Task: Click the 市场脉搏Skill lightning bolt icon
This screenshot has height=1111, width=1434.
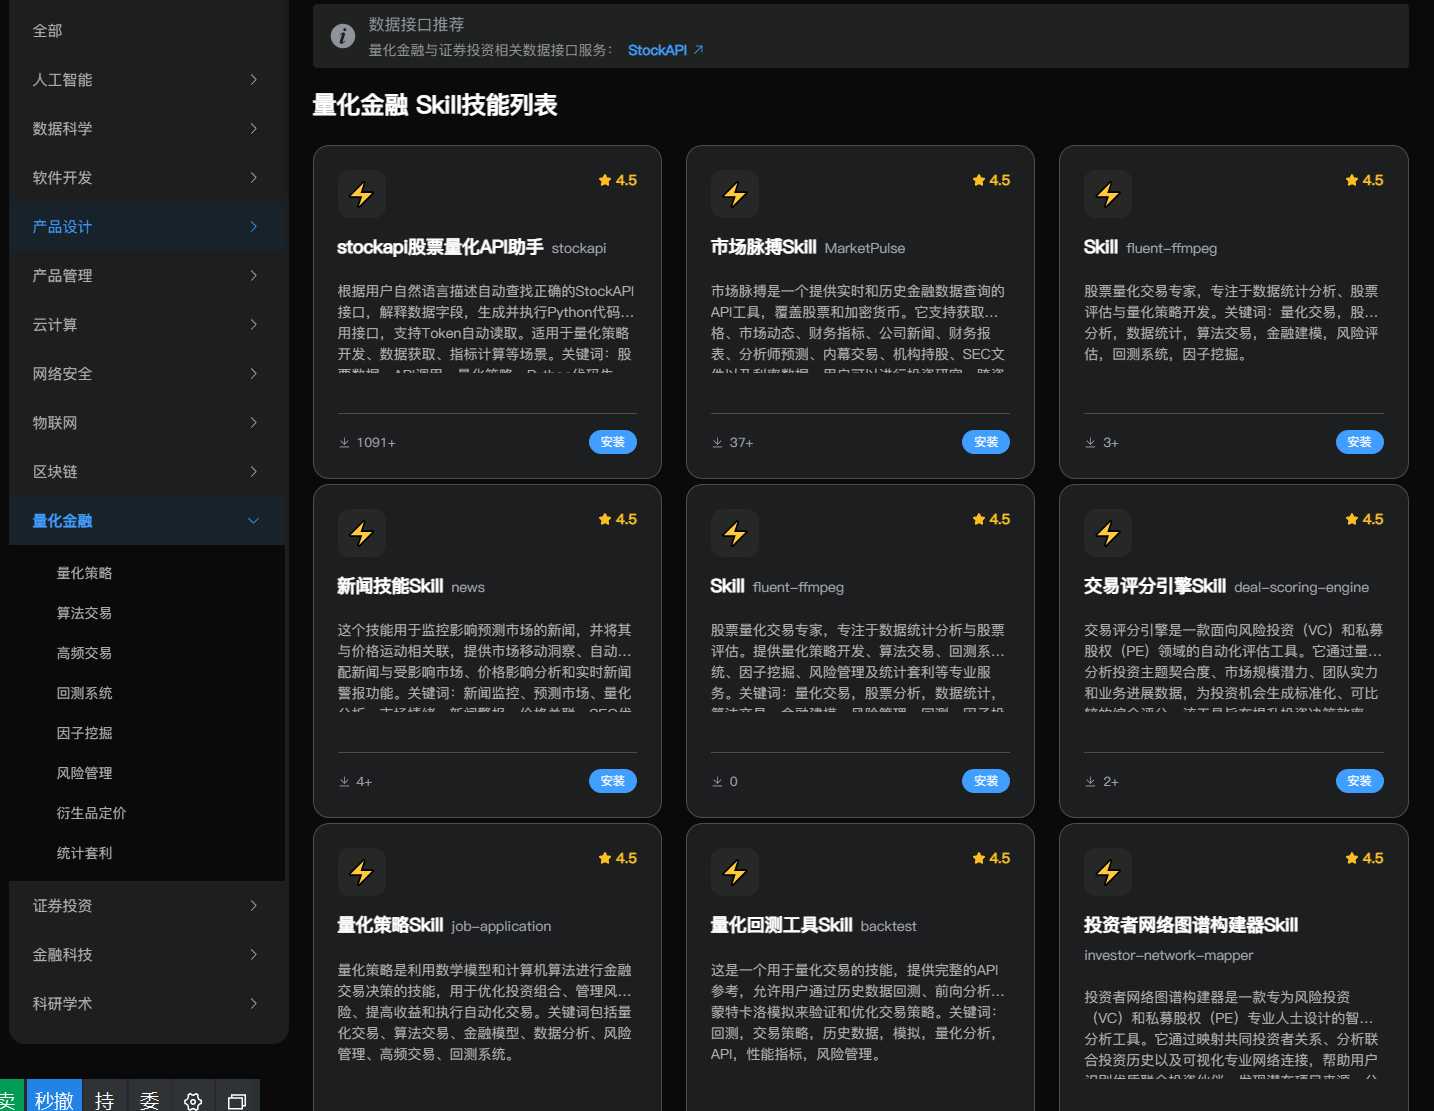Action: (735, 194)
